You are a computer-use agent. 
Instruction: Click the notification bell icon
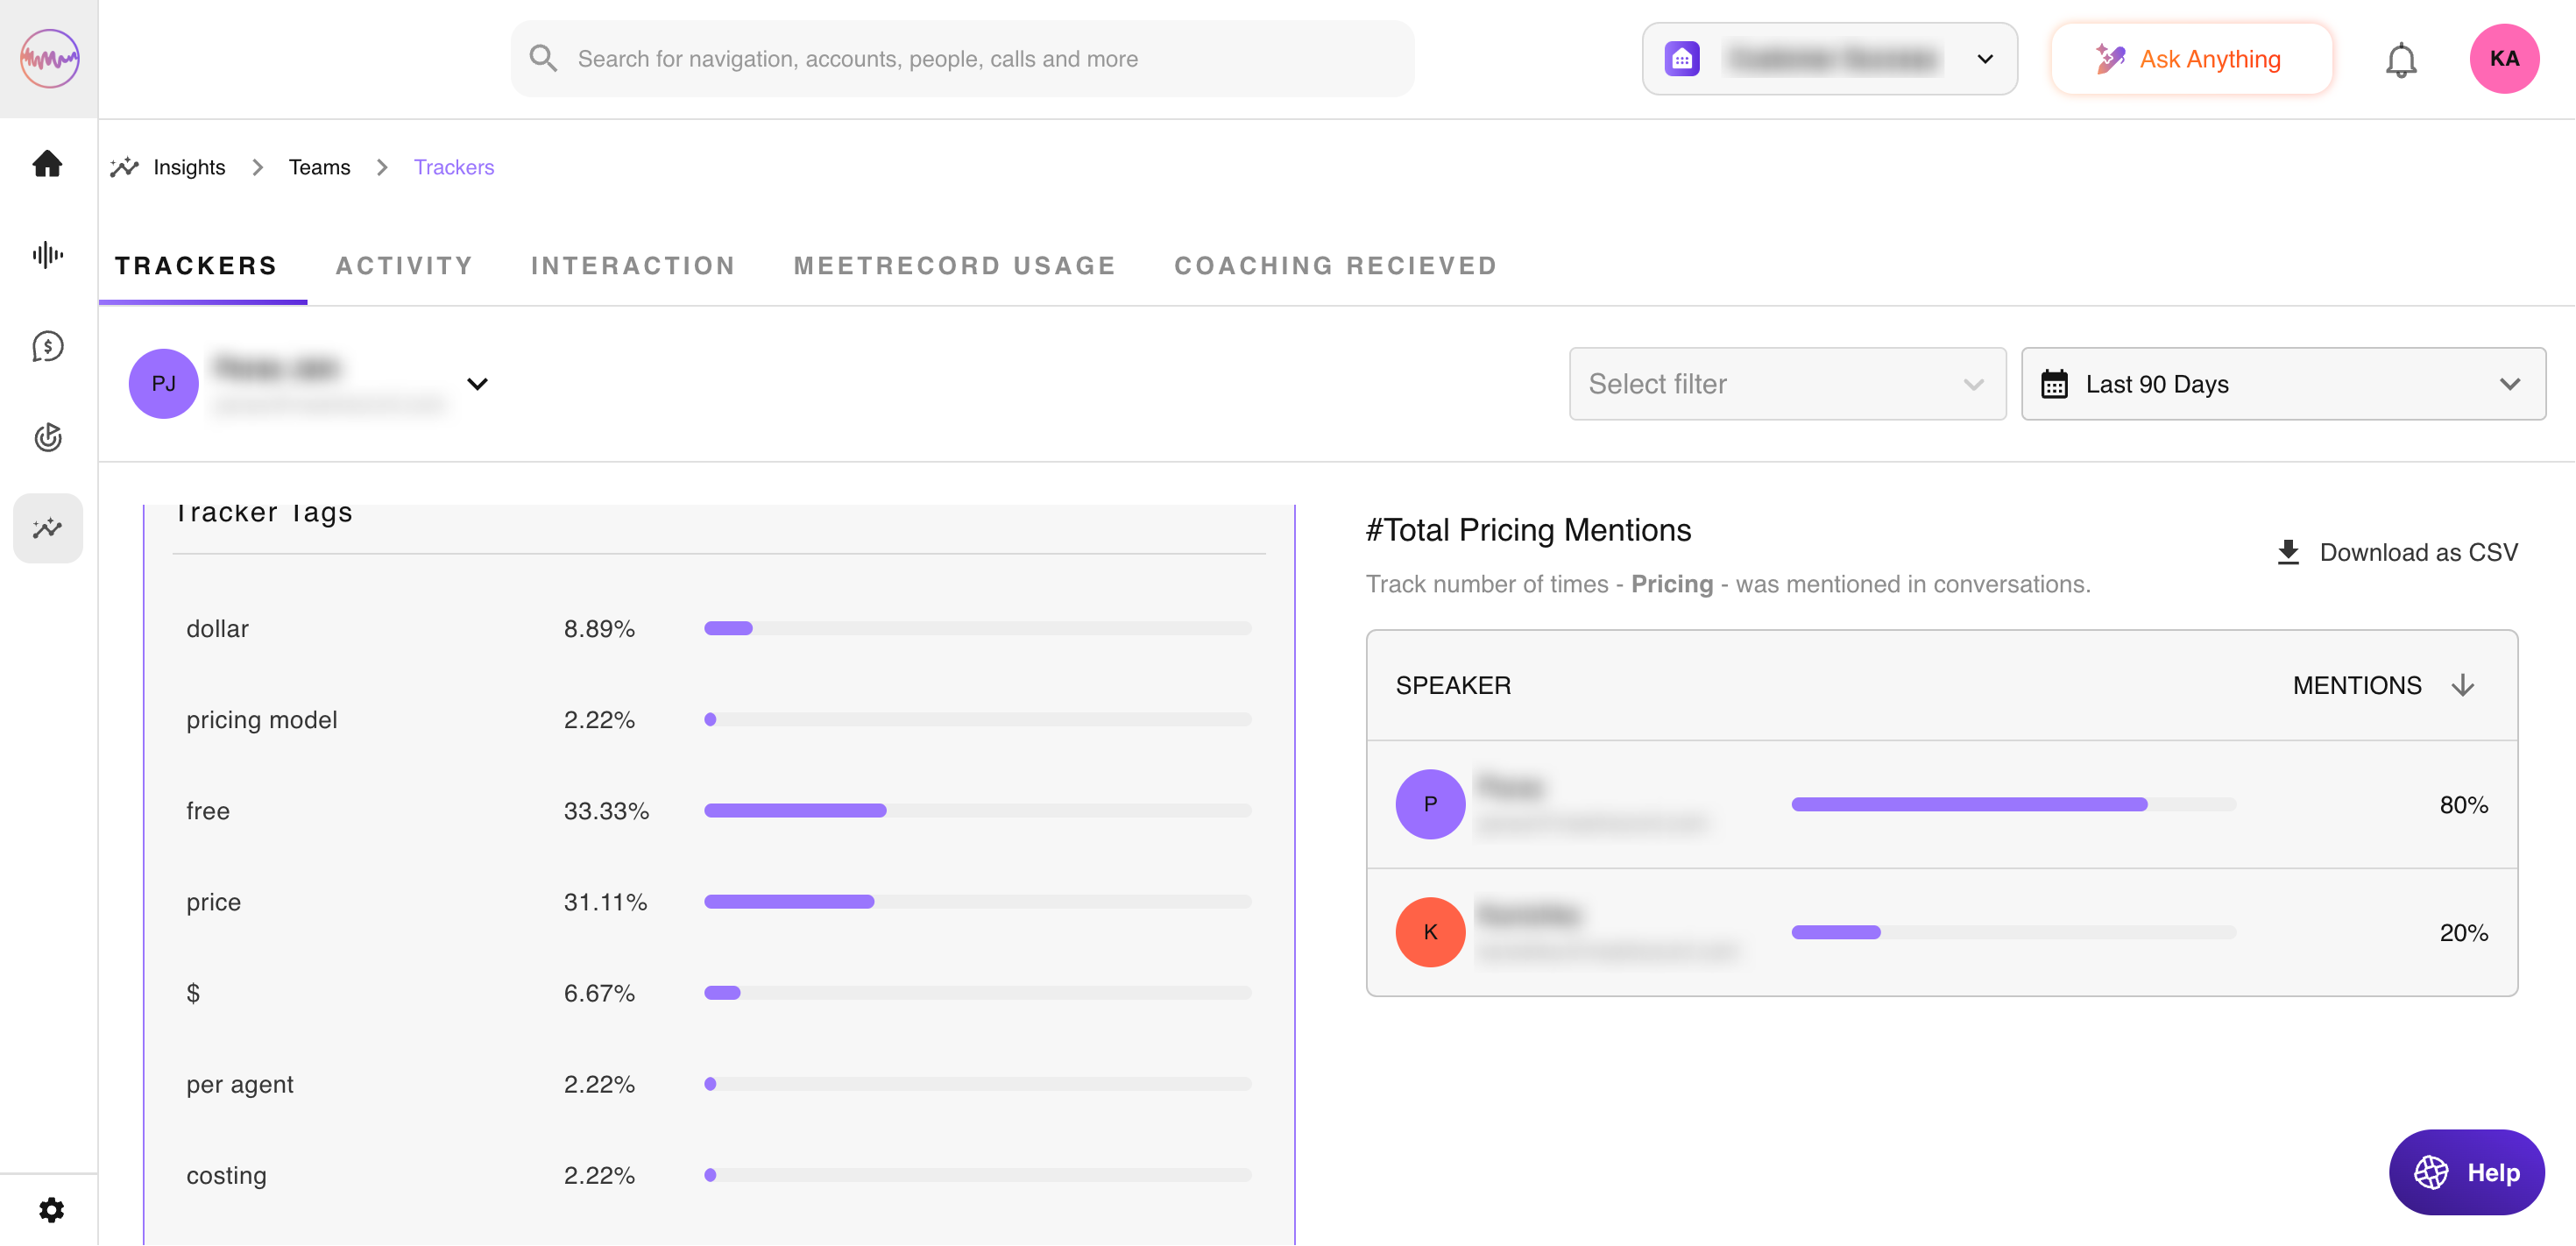(2400, 60)
